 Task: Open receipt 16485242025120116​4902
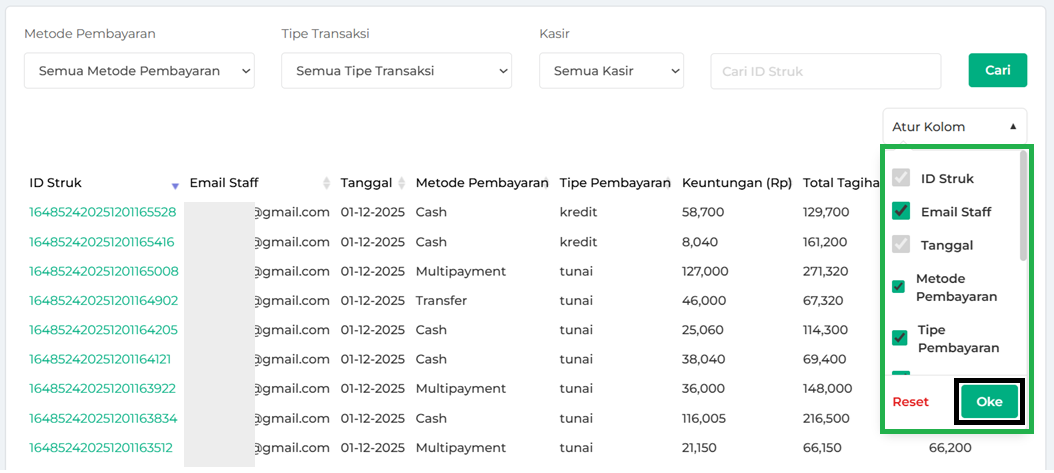pos(103,300)
